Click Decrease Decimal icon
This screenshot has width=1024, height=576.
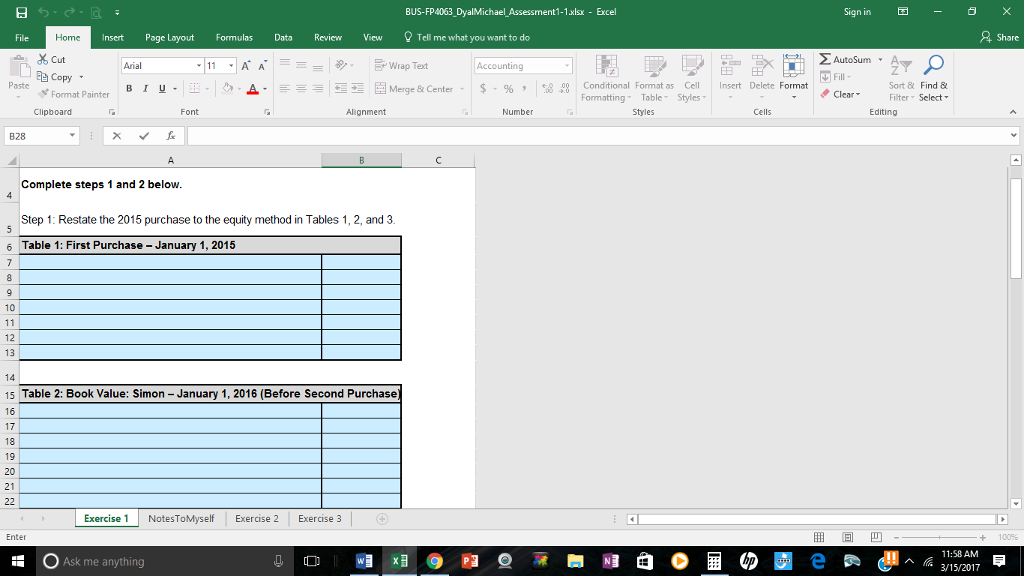(564, 89)
